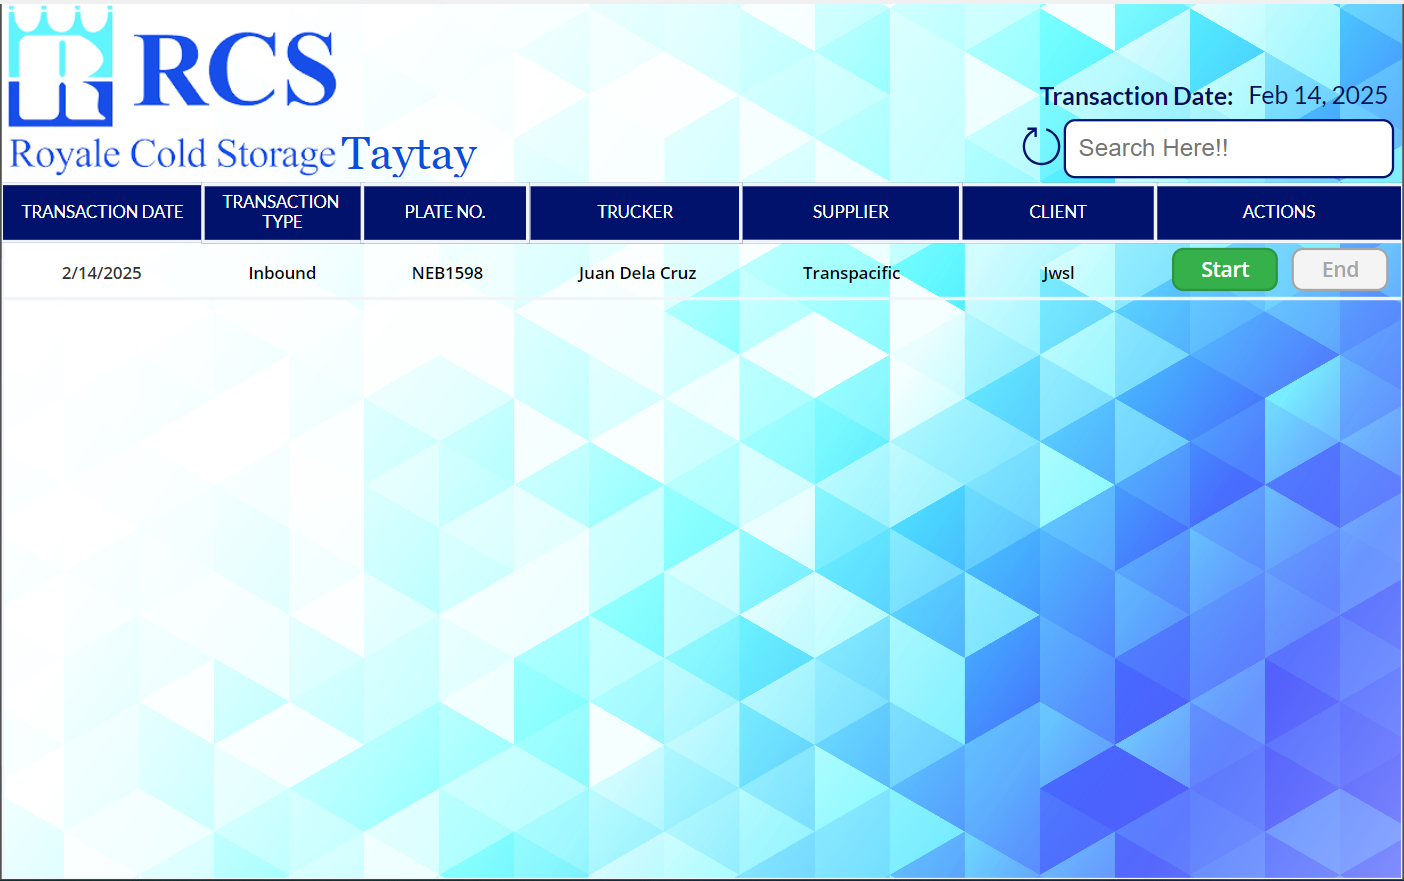This screenshot has width=1404, height=881.
Task: Click the Royale Cold Storage Taytay title
Action: [x=243, y=155]
